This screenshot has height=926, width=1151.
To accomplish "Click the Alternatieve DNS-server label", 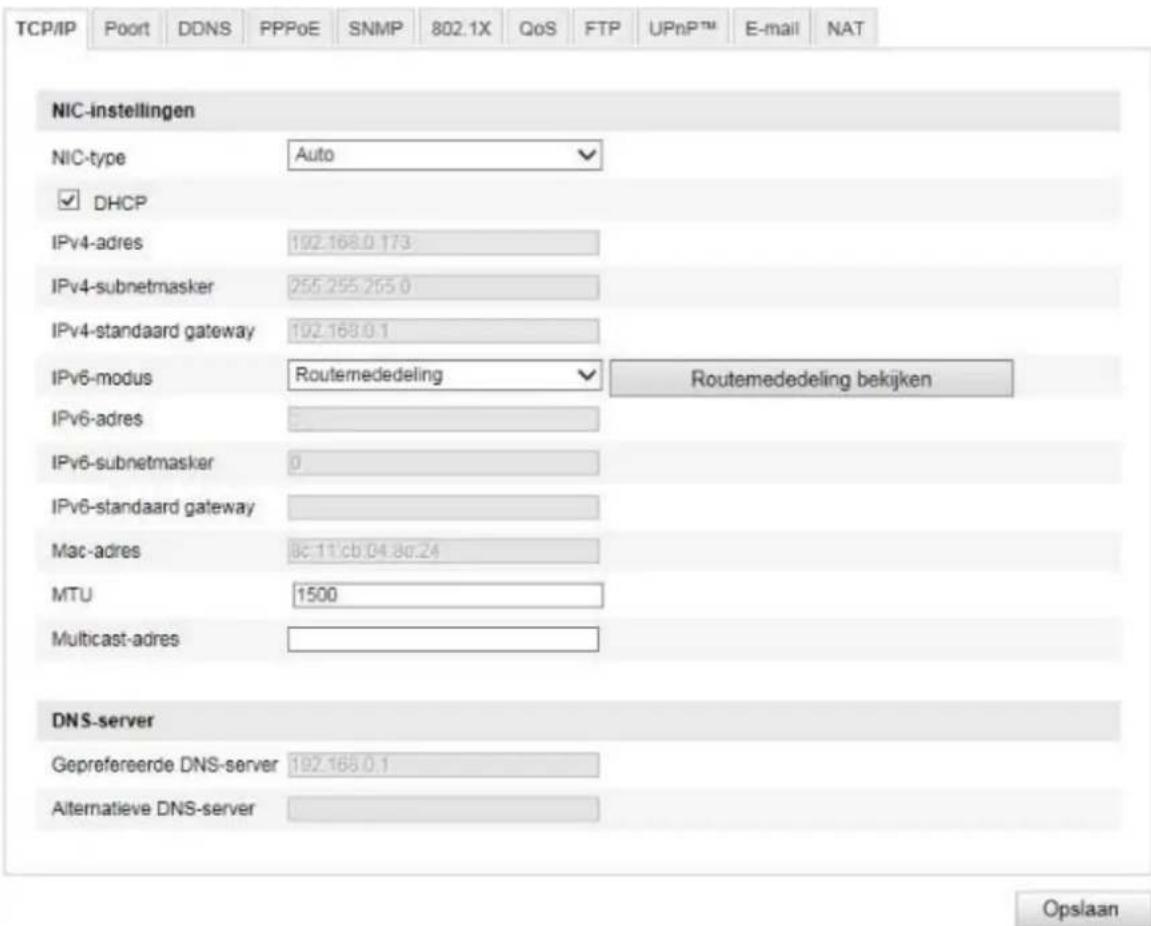I will pos(153,809).
